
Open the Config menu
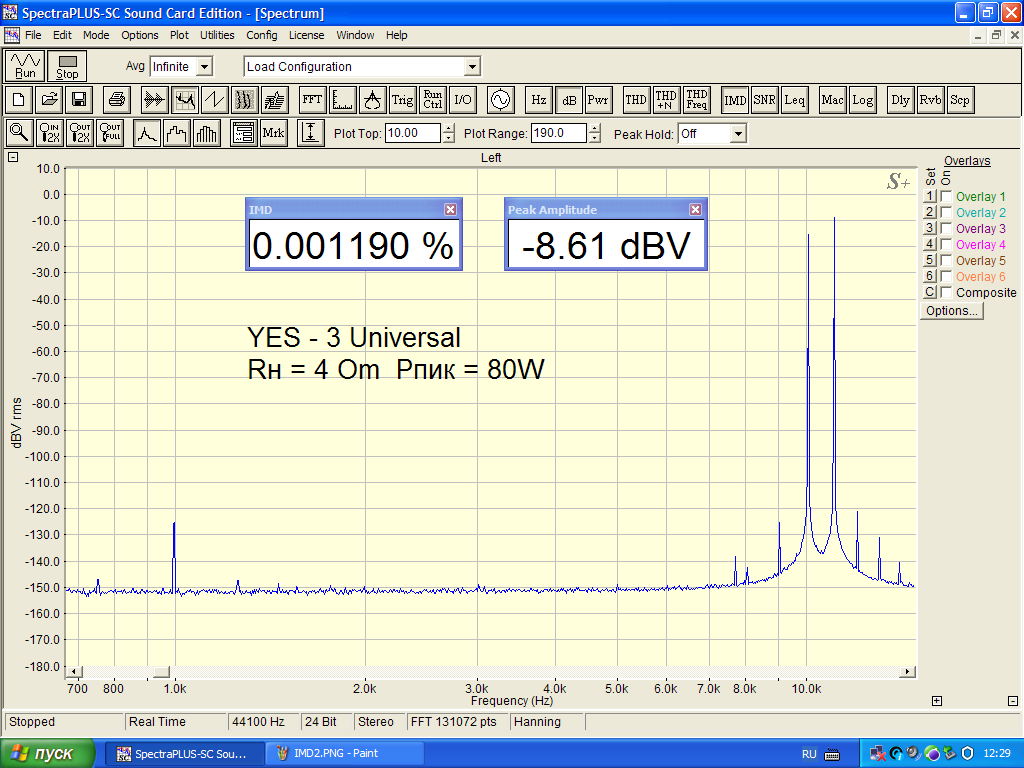(x=262, y=35)
